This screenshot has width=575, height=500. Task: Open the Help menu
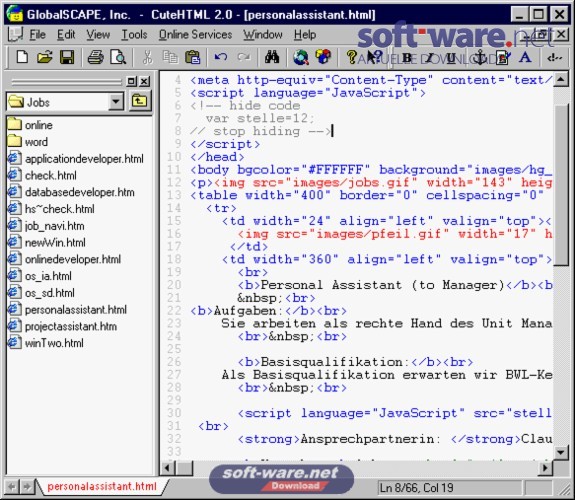(305, 34)
